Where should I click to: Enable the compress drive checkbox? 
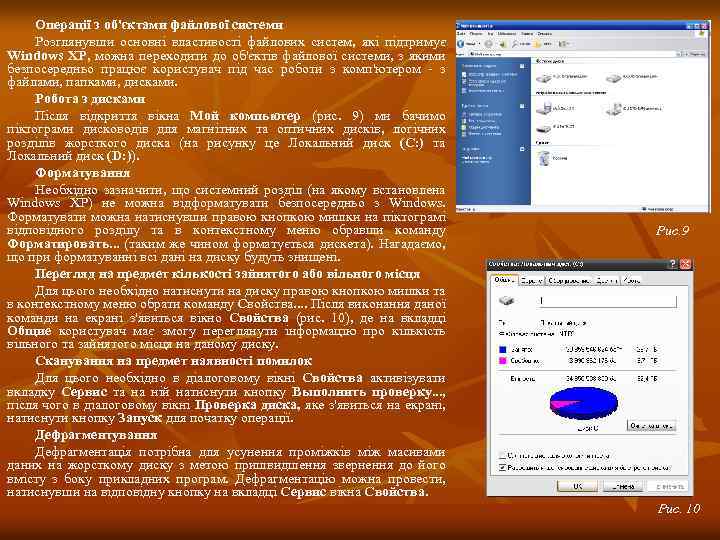click(502, 455)
